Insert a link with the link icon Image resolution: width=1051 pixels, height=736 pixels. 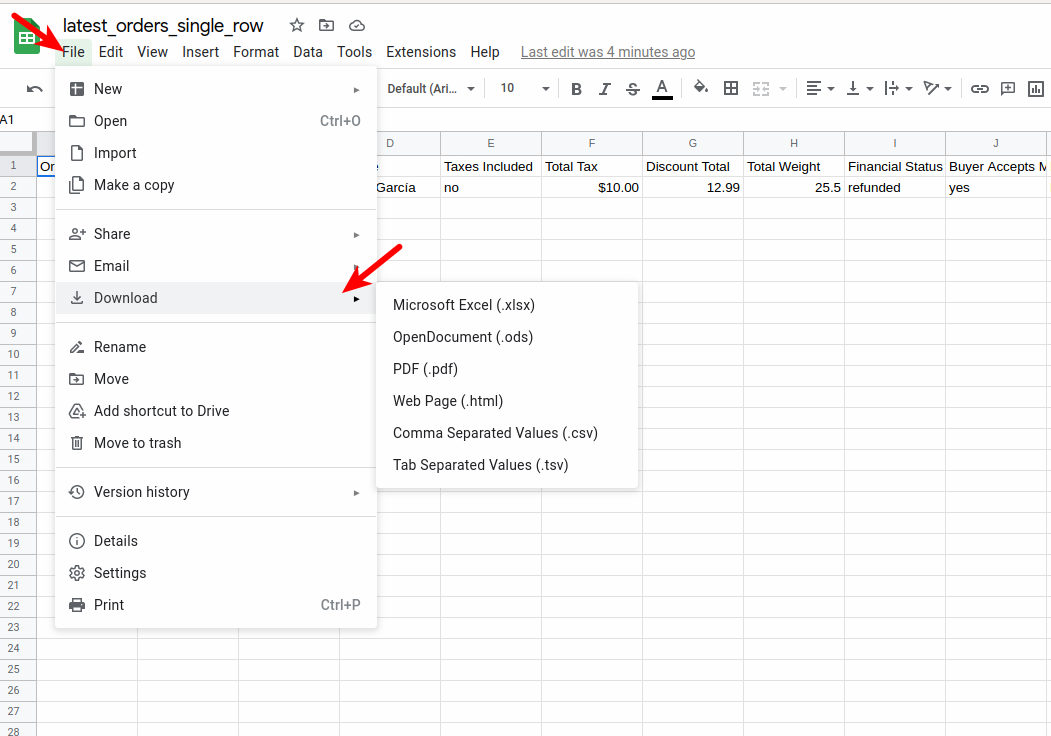(x=980, y=88)
